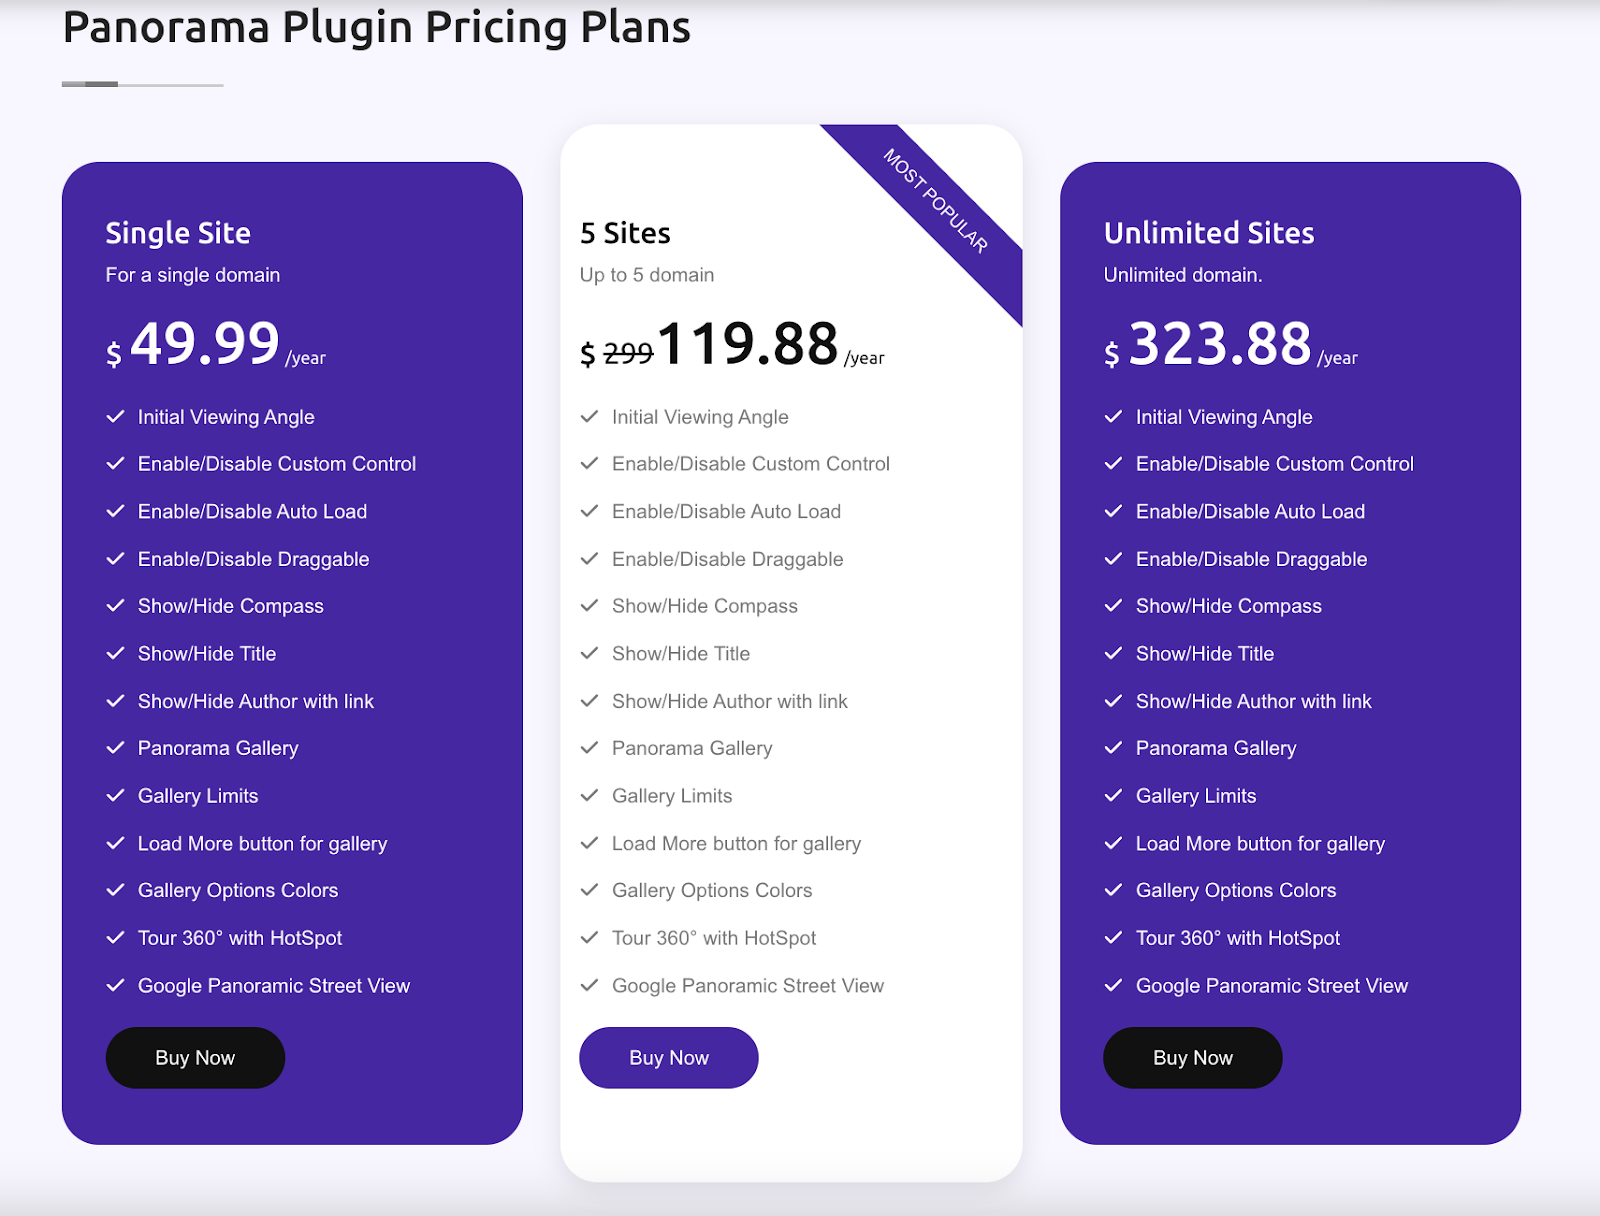Click checkmark by 5 Sites Enable/Disable Auto Load
The height and width of the screenshot is (1216, 1600).
point(589,511)
